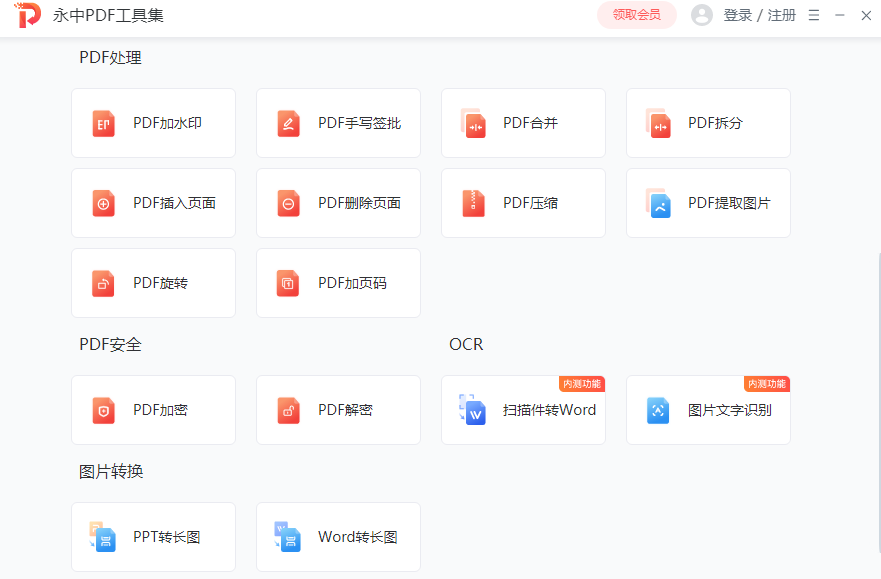Viewport: 881px width, 579px height.
Task: Click the 图片文字识别 label text
Action: point(729,411)
